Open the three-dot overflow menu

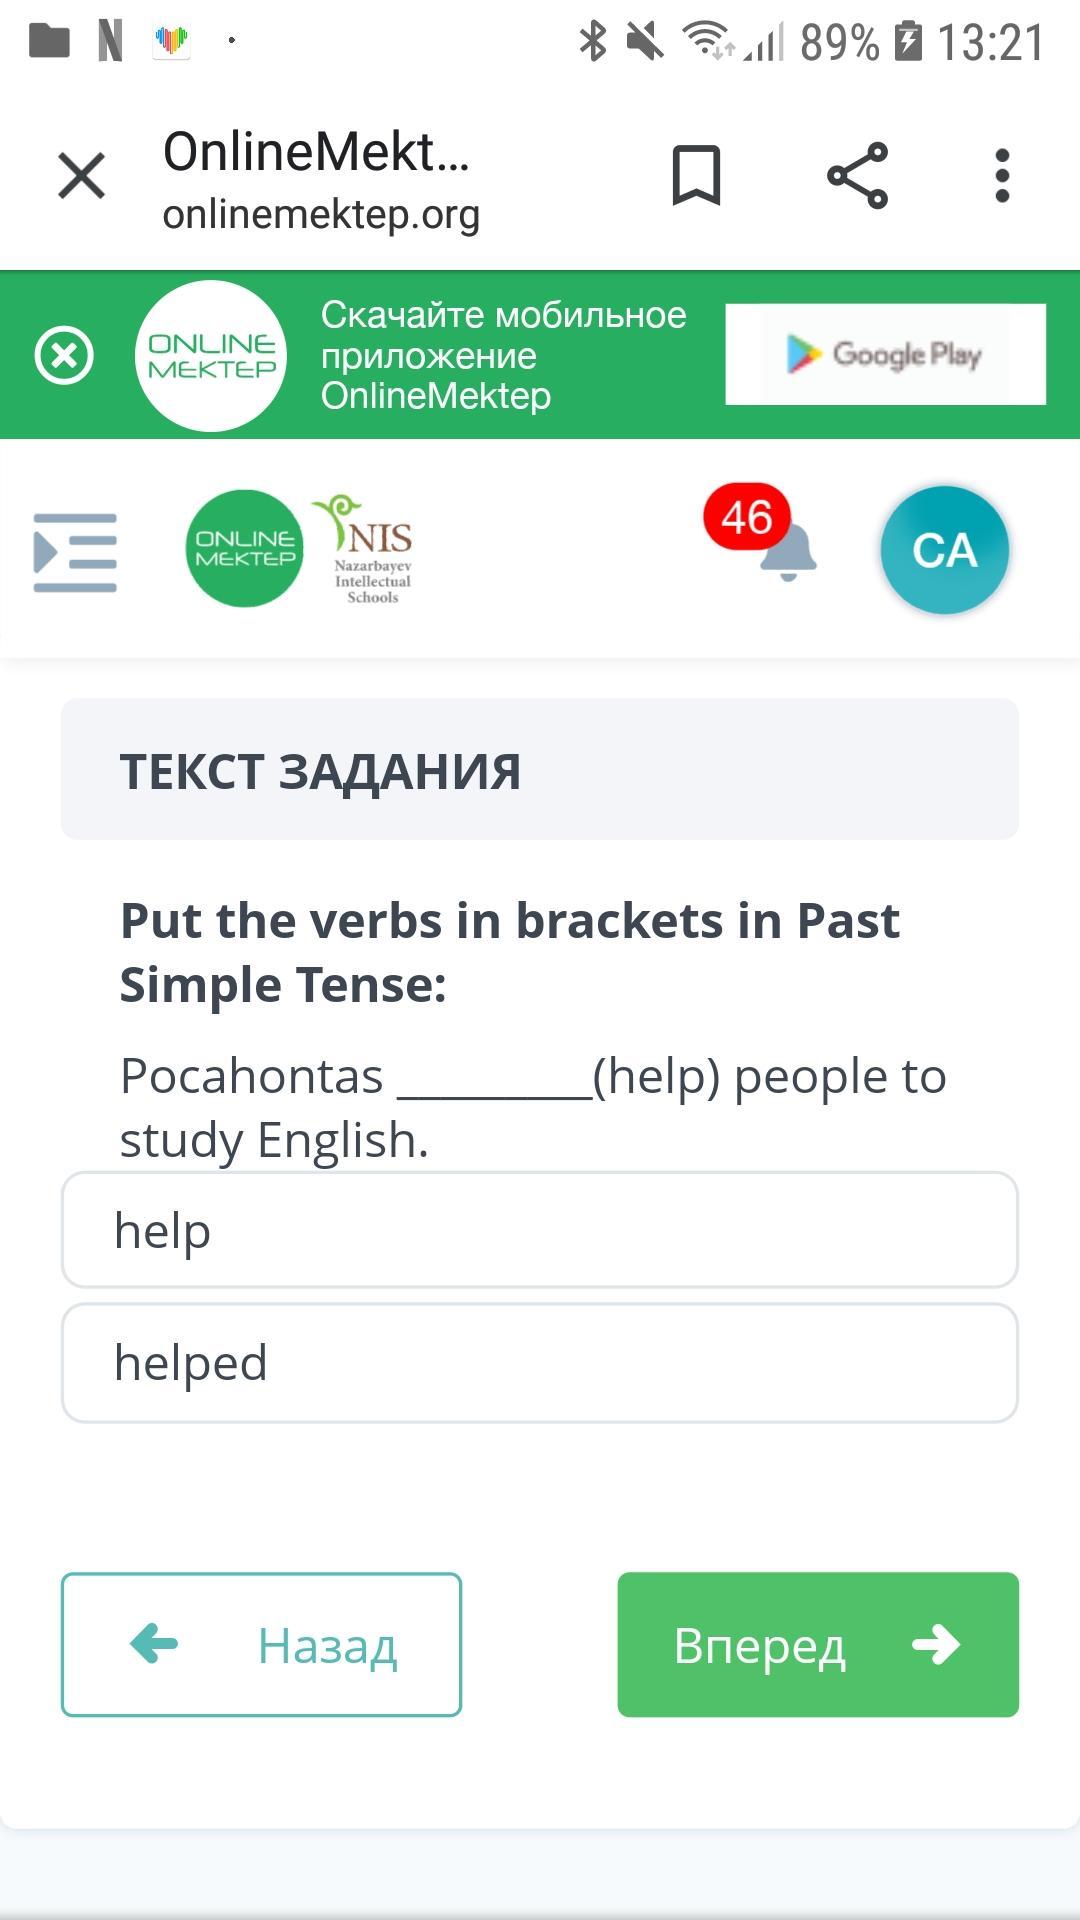click(x=1002, y=176)
